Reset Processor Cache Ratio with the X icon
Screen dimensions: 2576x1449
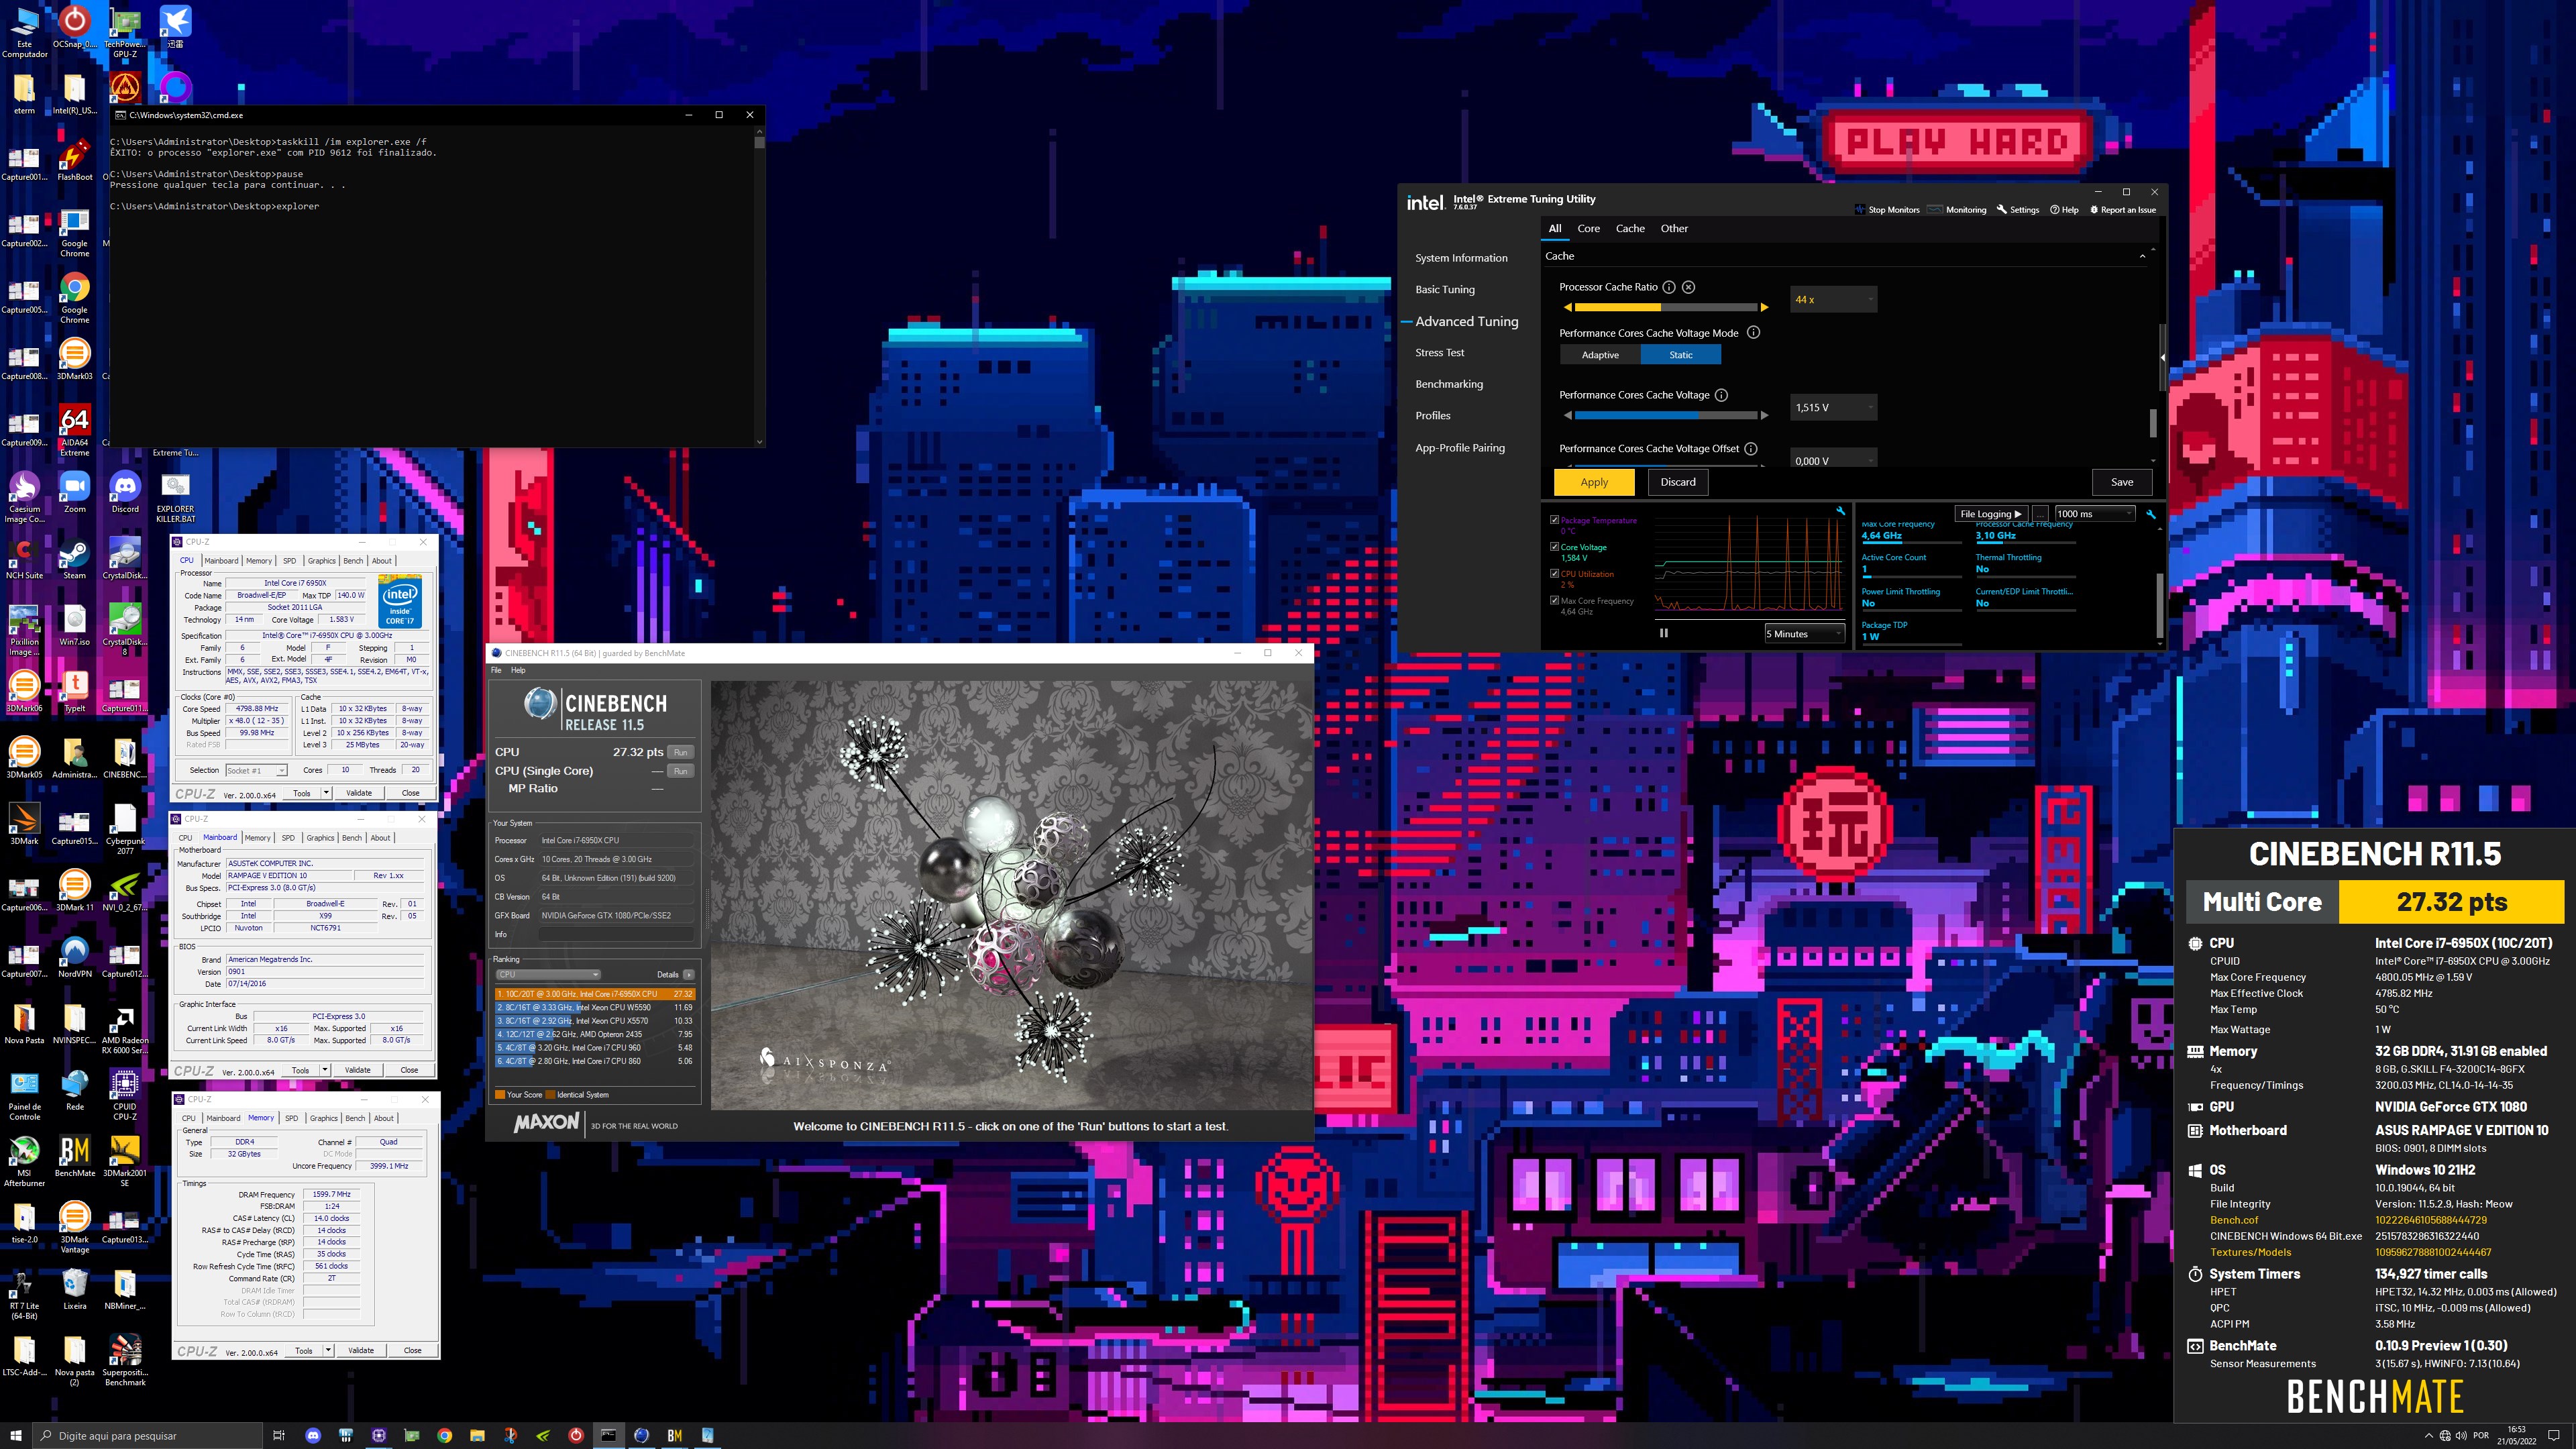tap(1689, 287)
